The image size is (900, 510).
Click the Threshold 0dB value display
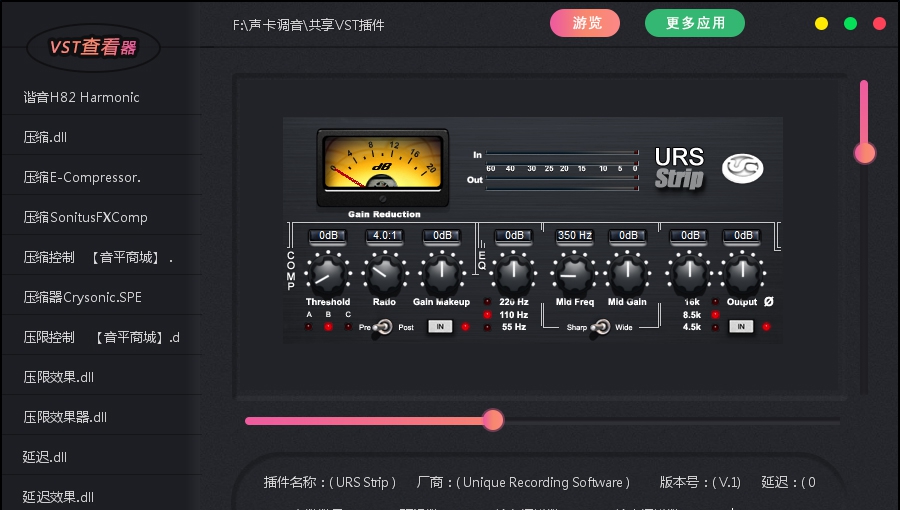328,235
